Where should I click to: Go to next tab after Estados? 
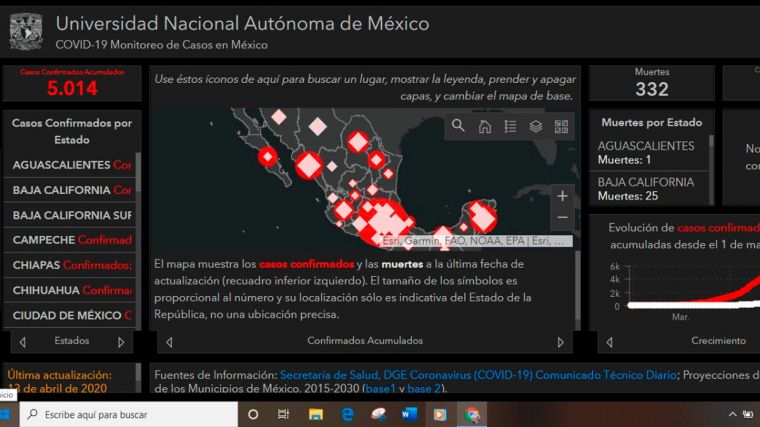[122, 341]
